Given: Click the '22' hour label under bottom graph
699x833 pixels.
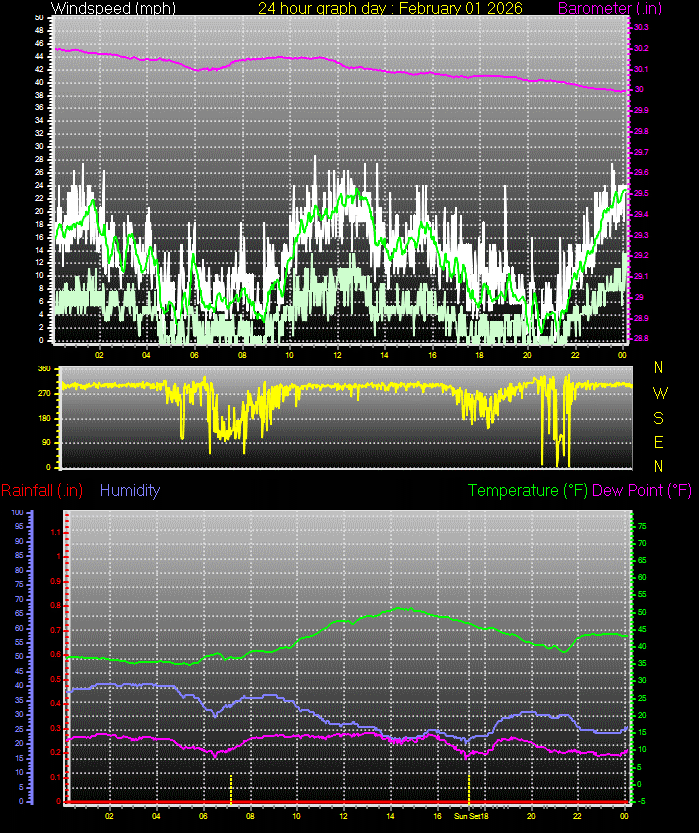Looking at the screenshot, I should tap(577, 816).
